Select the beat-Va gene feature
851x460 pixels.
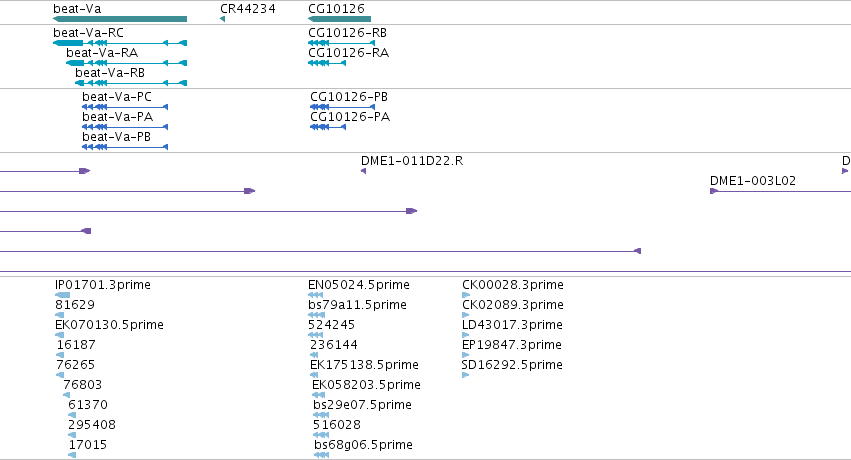click(x=120, y=19)
